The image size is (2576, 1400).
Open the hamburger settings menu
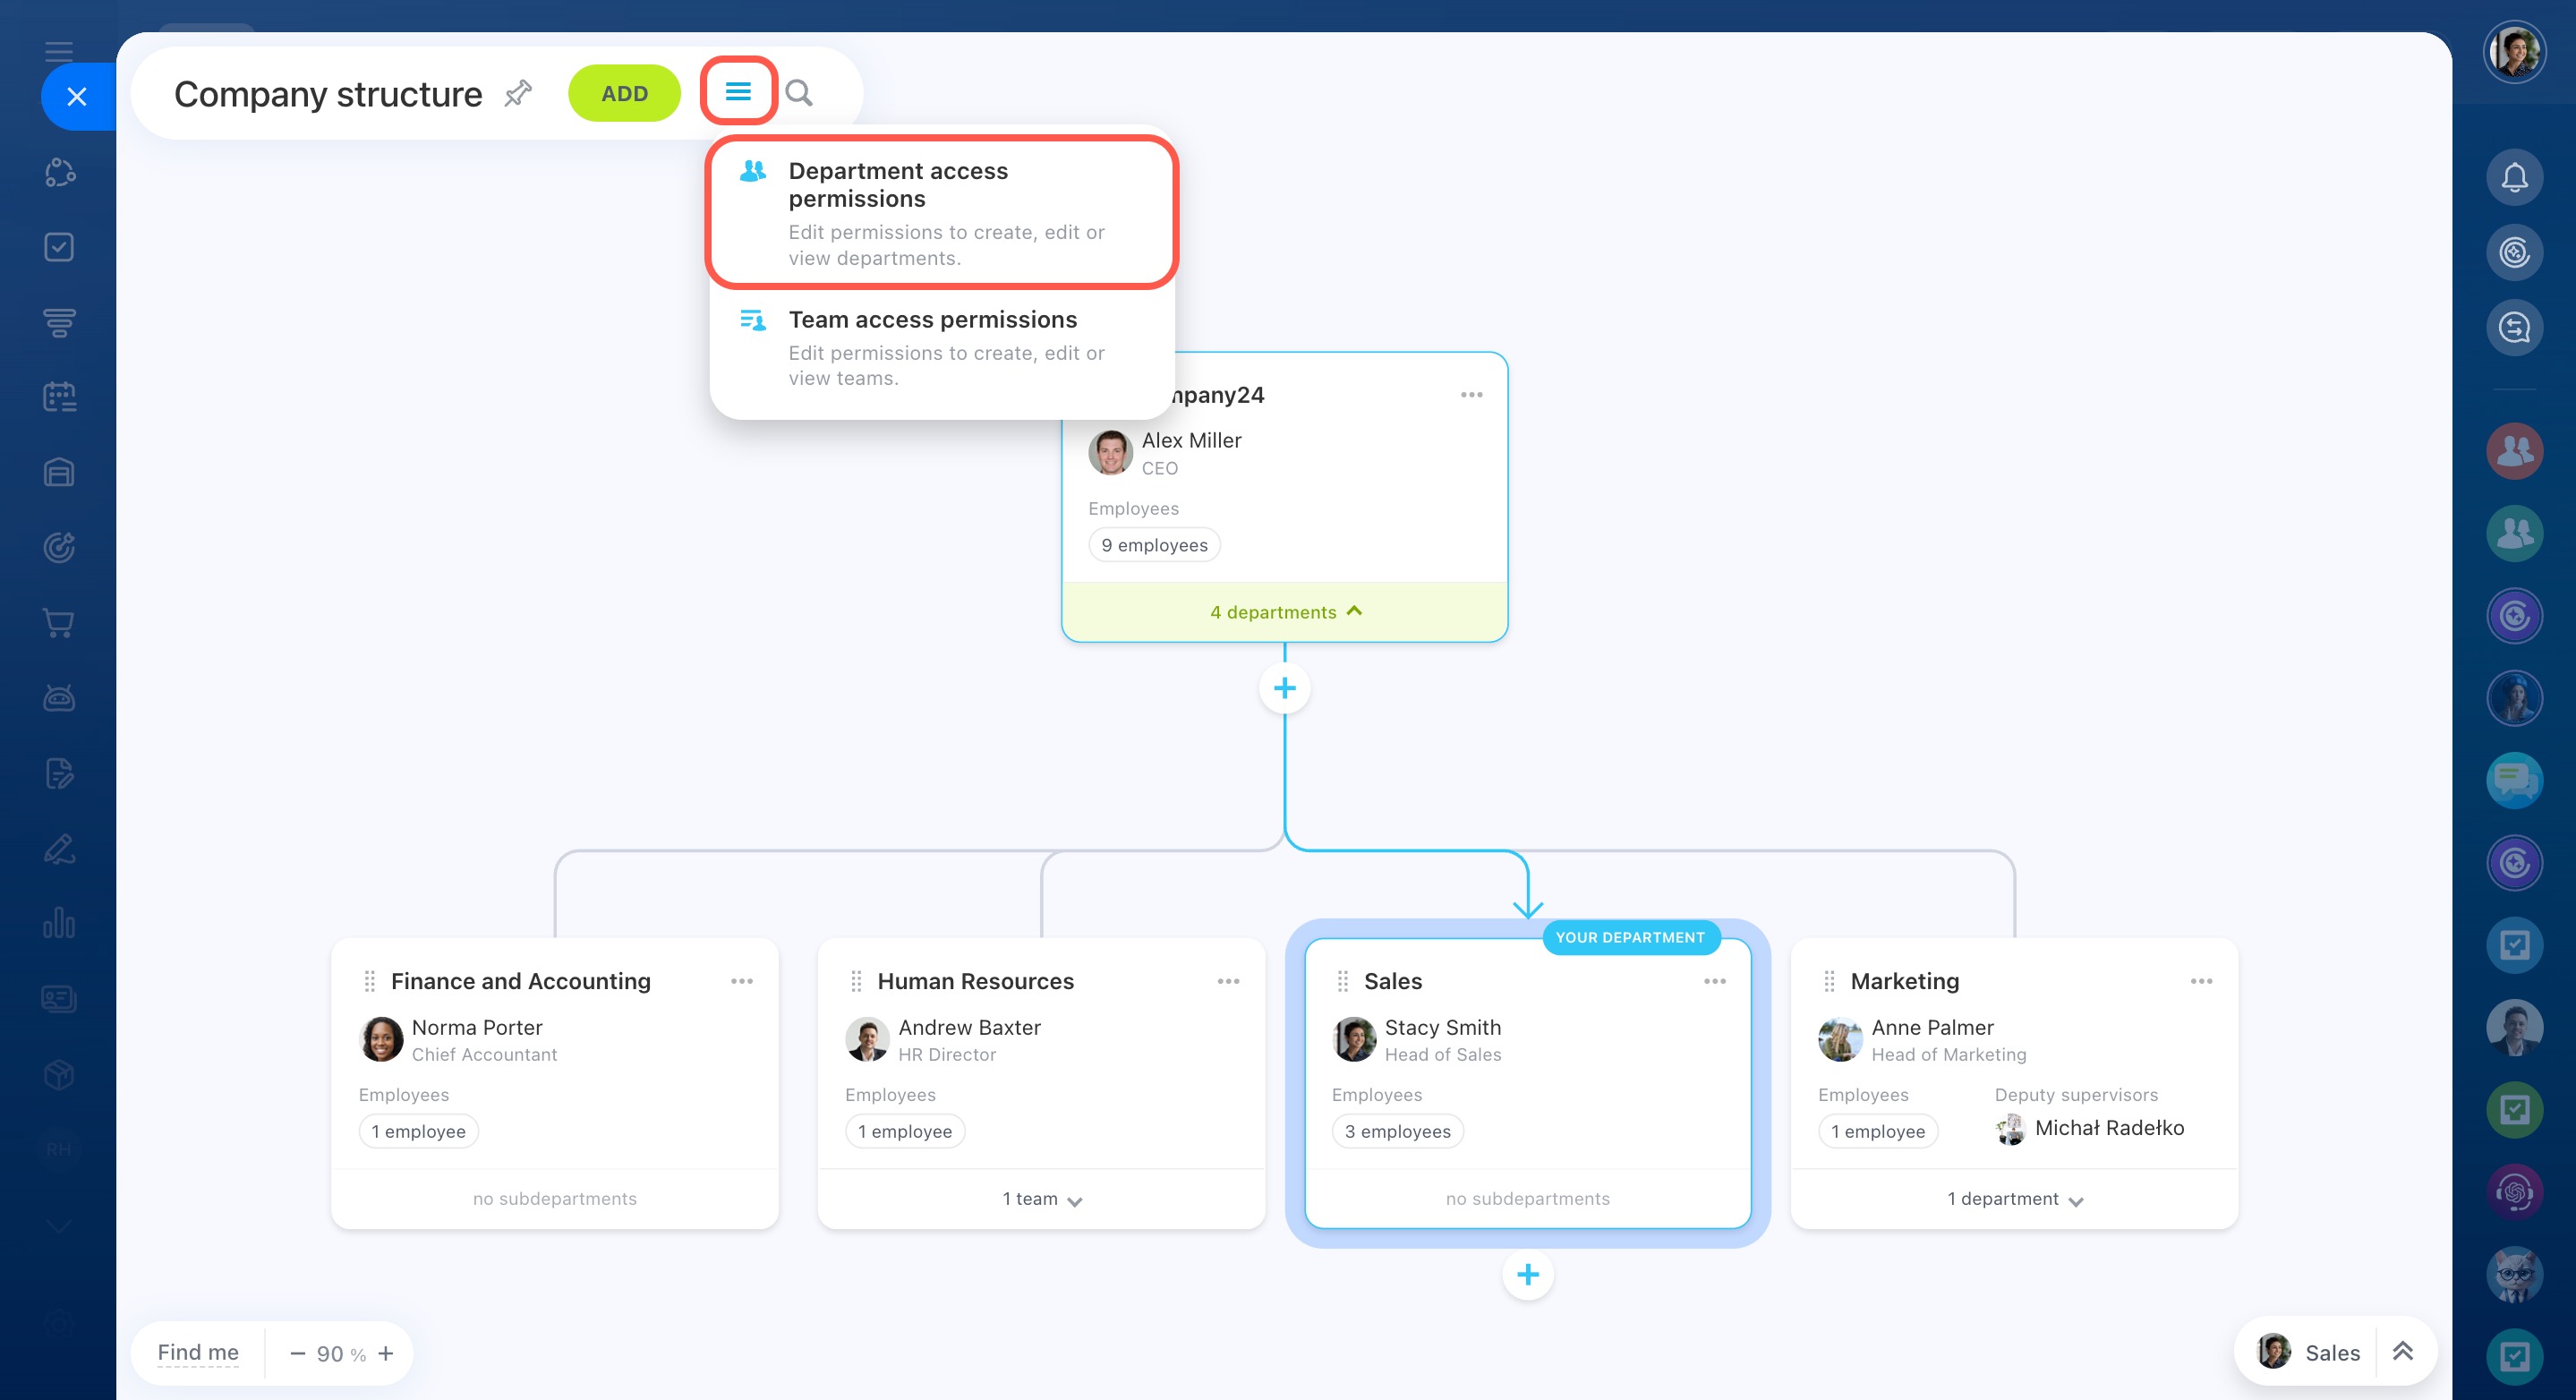pyautogui.click(x=738, y=92)
